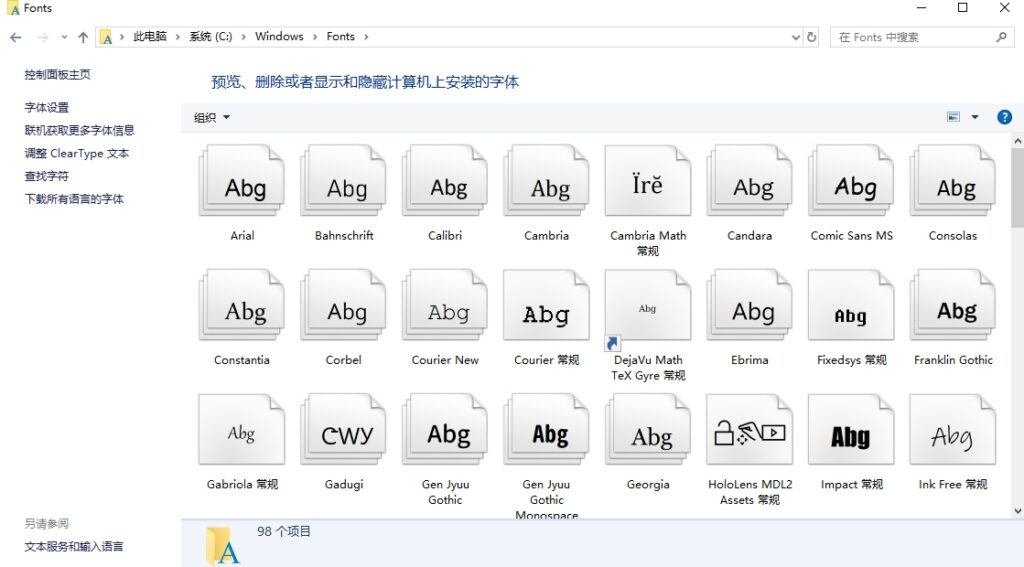1024x567 pixels.
Task: Open the 组织 dropdown menu
Action: tap(212, 118)
